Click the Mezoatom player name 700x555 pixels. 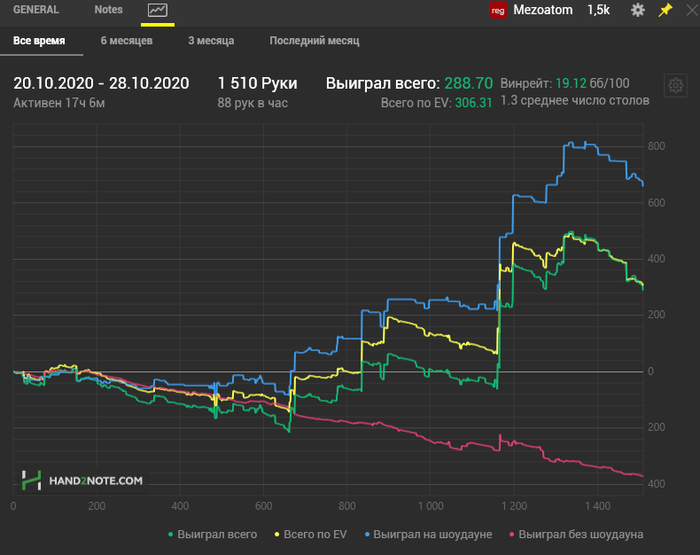pyautogui.click(x=543, y=10)
